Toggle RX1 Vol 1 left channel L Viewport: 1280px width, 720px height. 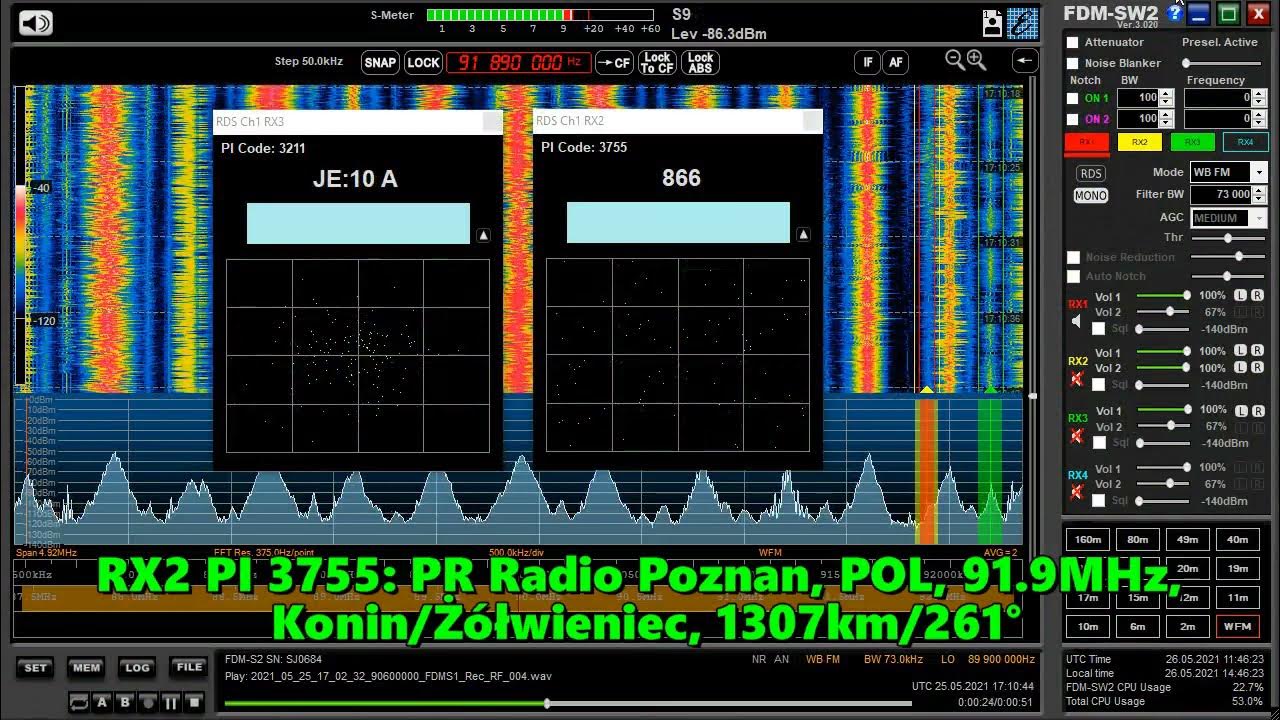click(x=1240, y=296)
